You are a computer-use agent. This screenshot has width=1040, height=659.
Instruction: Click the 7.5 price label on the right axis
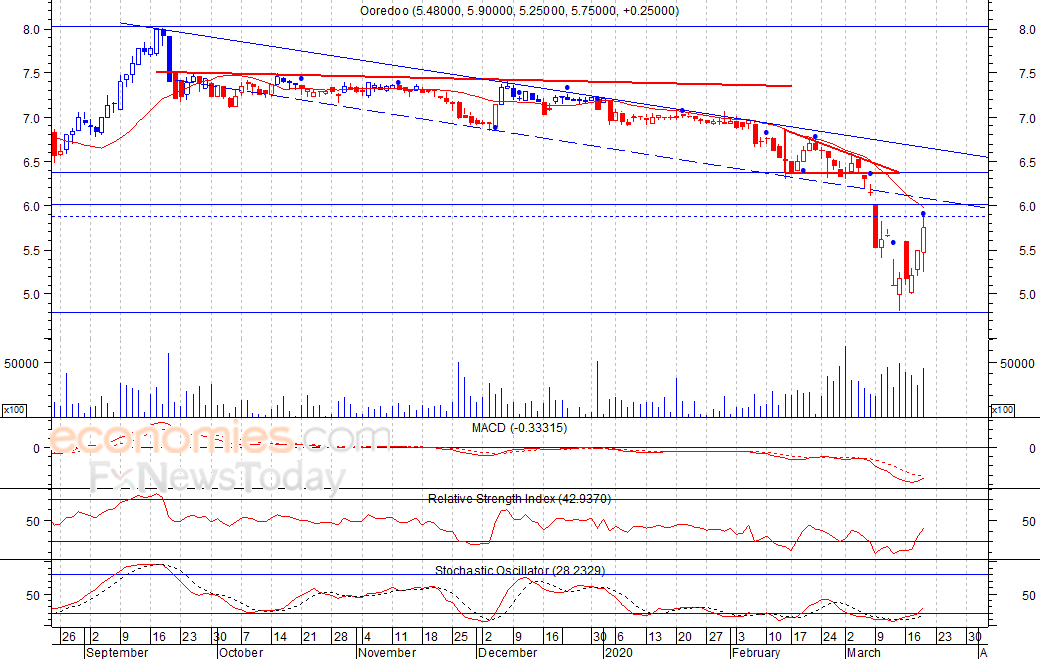(1027, 74)
